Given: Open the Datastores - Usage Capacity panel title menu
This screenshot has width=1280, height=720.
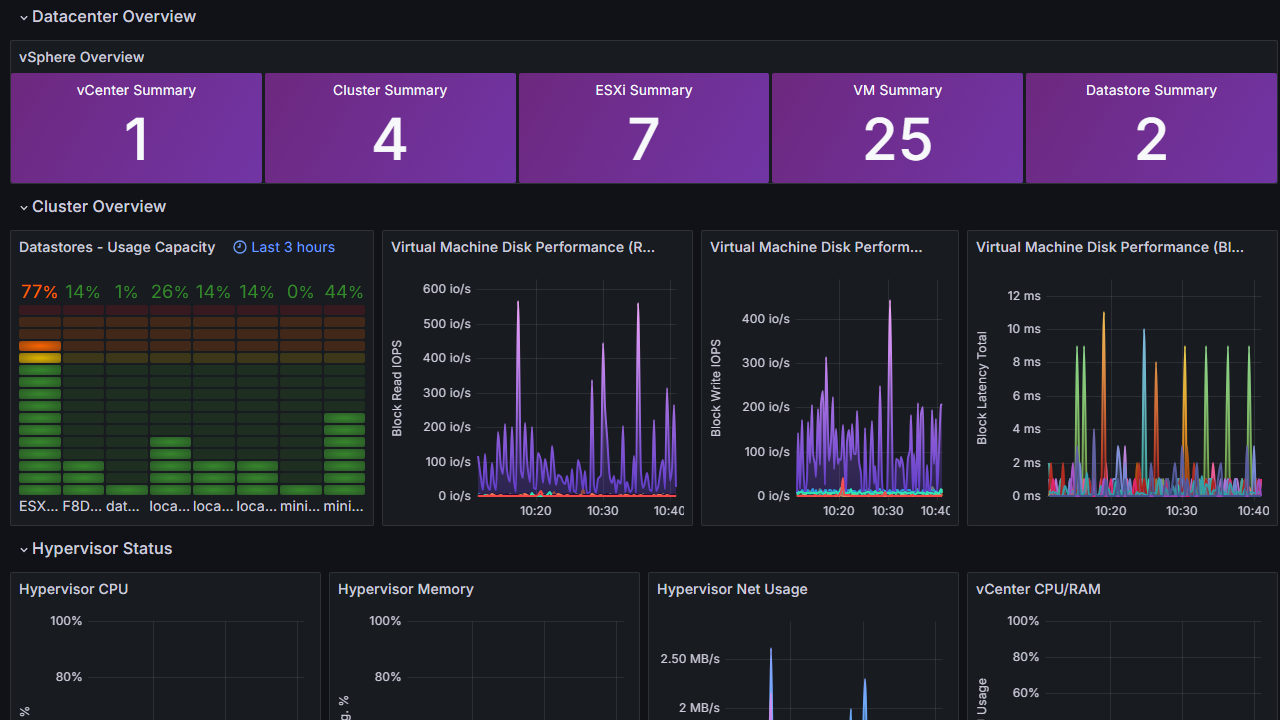Looking at the screenshot, I should 117,247.
